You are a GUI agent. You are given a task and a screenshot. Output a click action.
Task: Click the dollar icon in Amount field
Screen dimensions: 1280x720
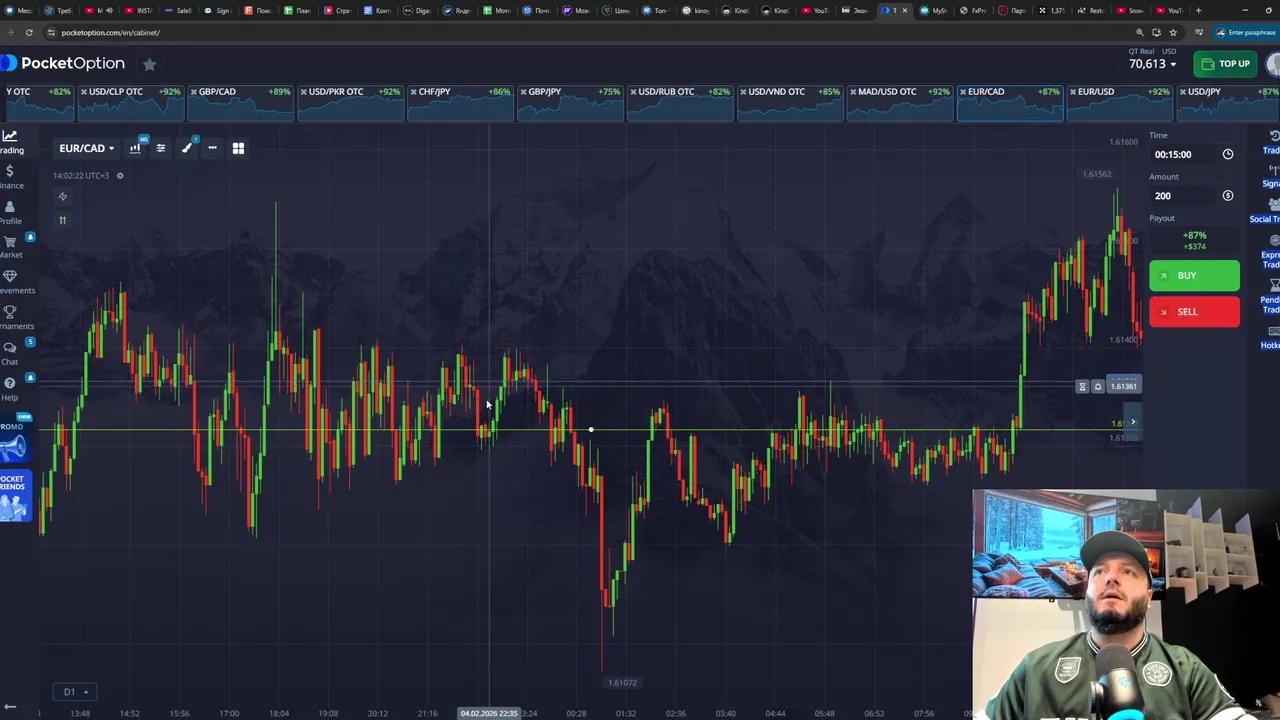(x=1227, y=196)
